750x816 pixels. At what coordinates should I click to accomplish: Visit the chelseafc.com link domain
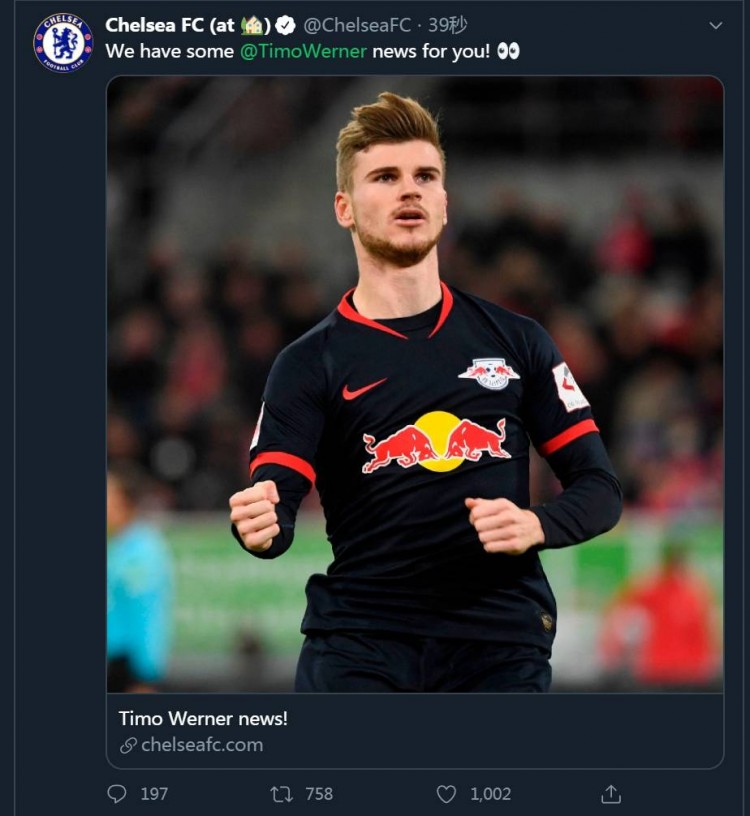point(202,745)
